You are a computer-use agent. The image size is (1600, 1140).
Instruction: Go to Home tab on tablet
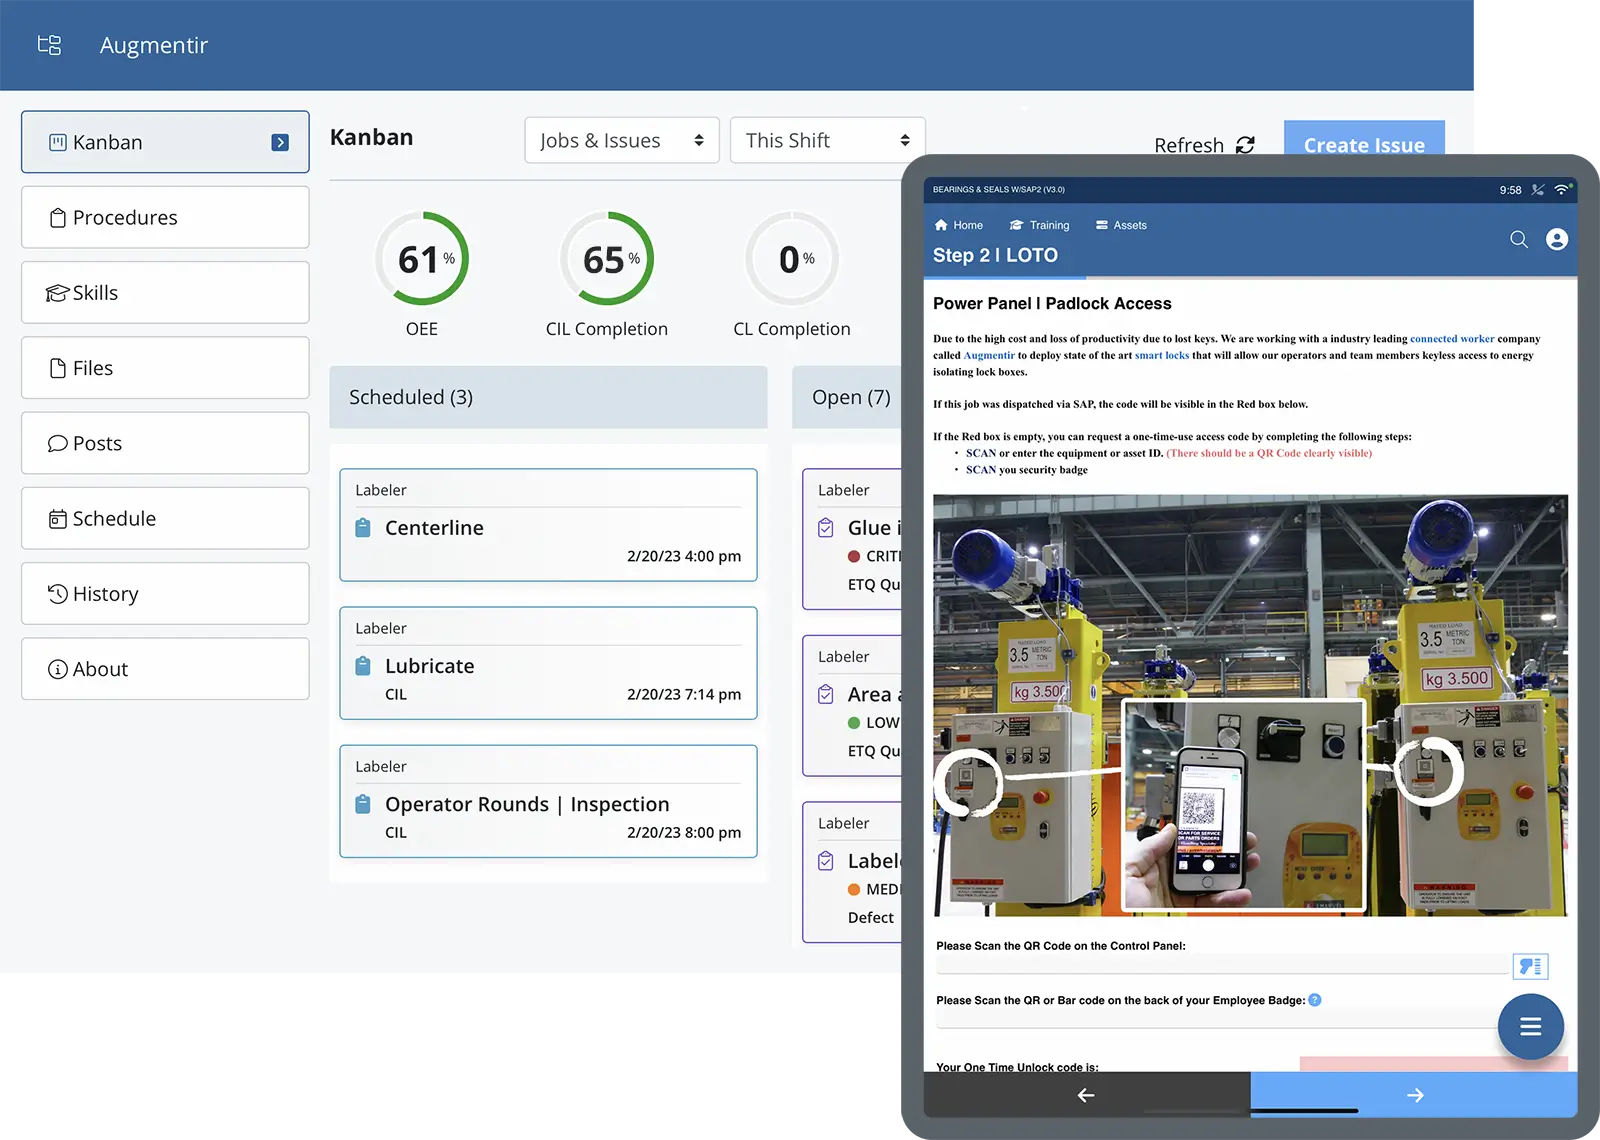[x=958, y=225]
